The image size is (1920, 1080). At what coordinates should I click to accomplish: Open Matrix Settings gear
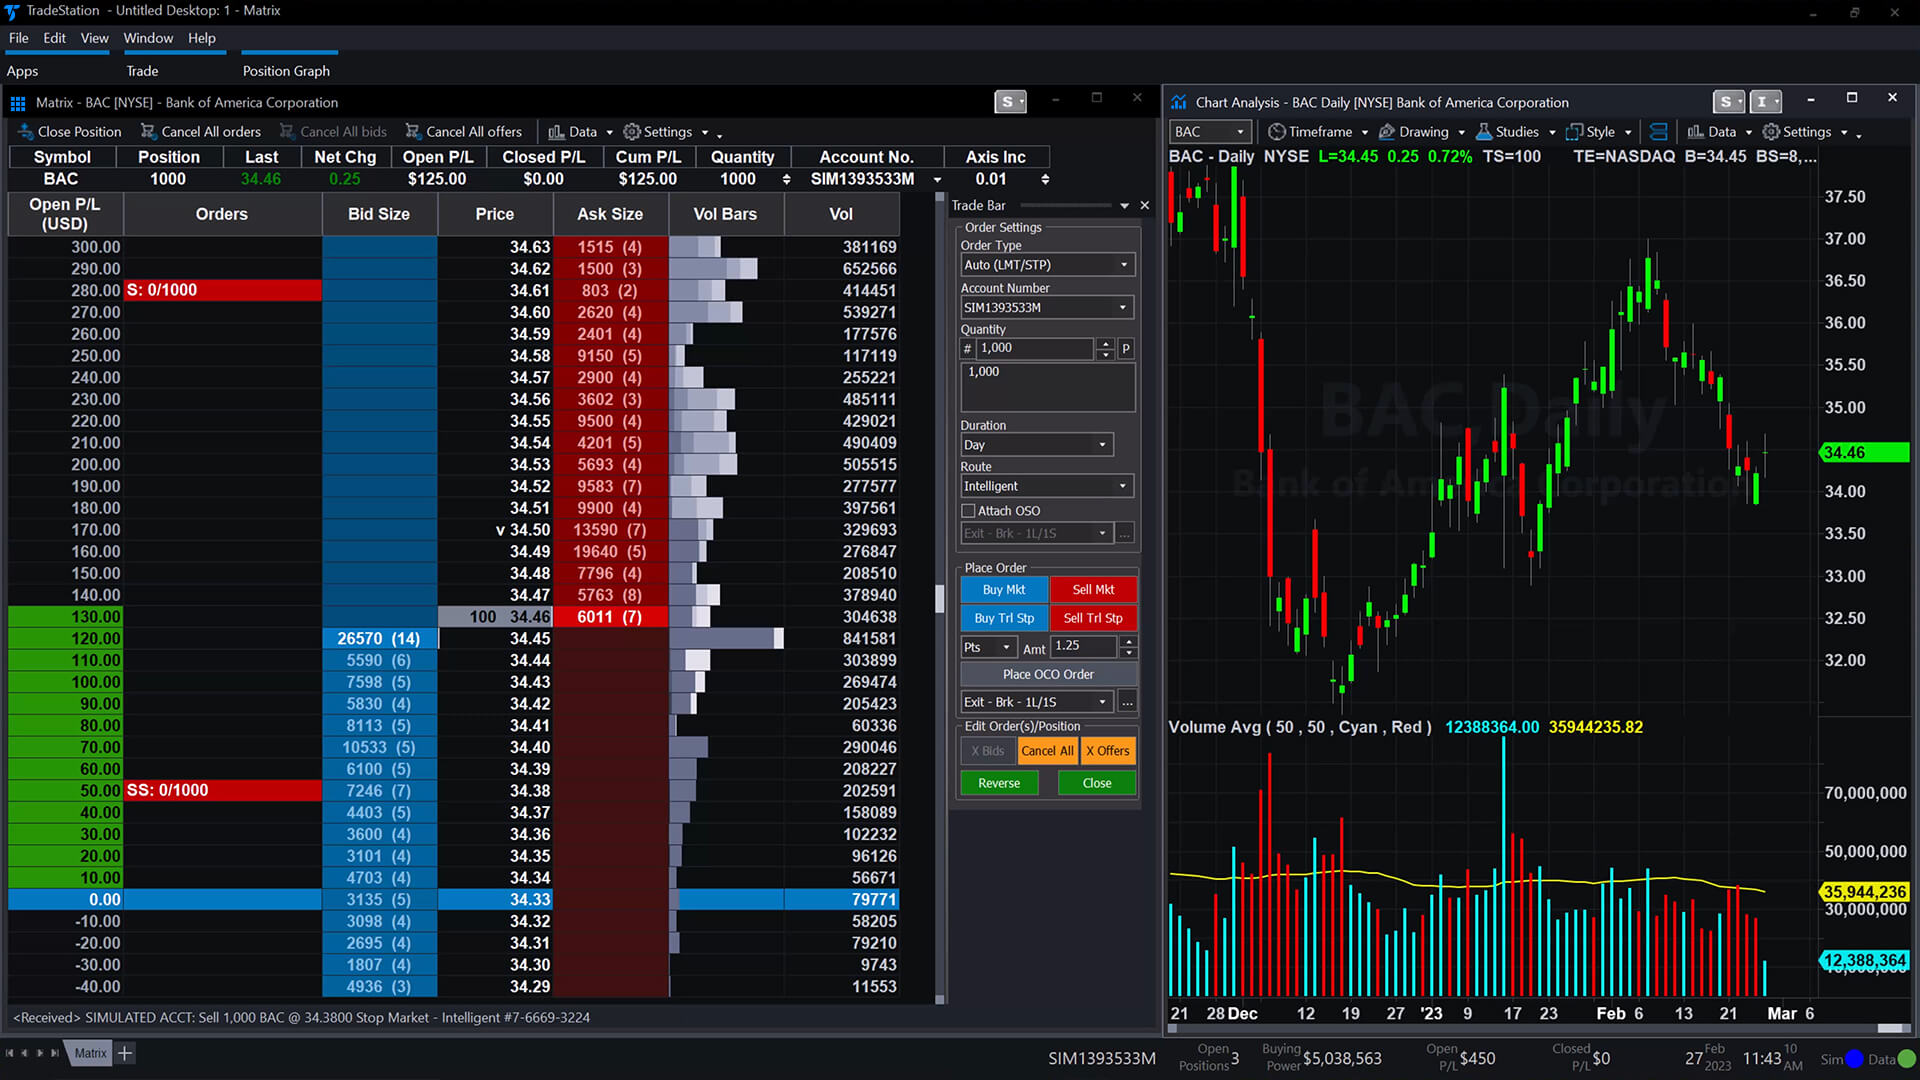point(632,132)
